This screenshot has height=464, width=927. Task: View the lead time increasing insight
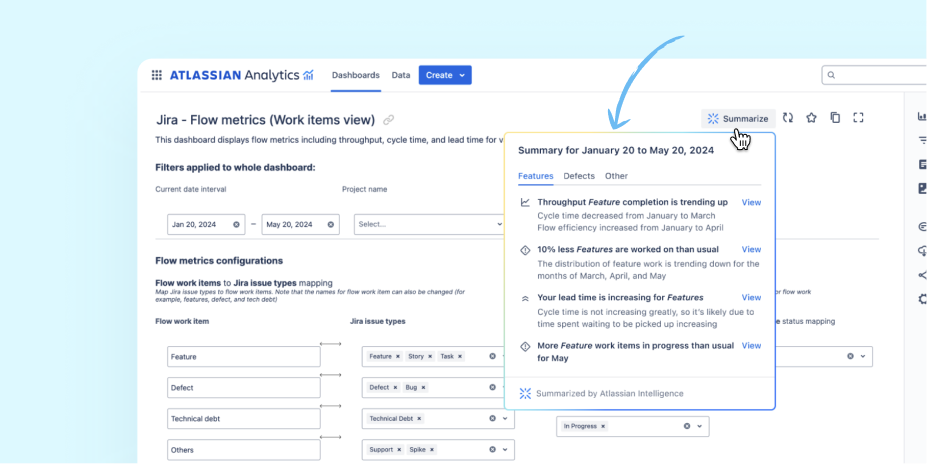(x=751, y=297)
